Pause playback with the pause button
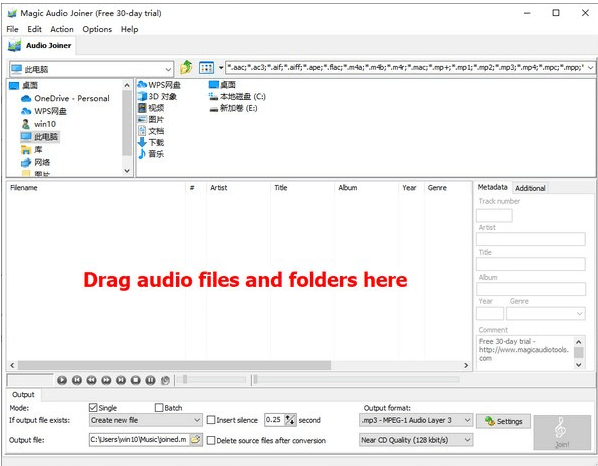 (x=150, y=380)
